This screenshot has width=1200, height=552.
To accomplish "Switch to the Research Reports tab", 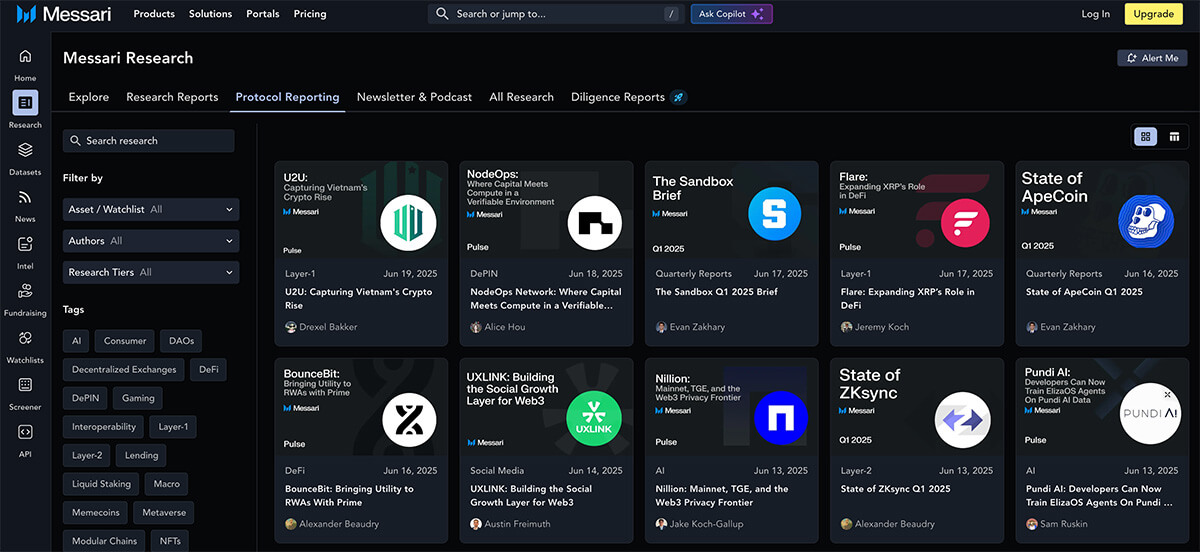I will point(172,97).
